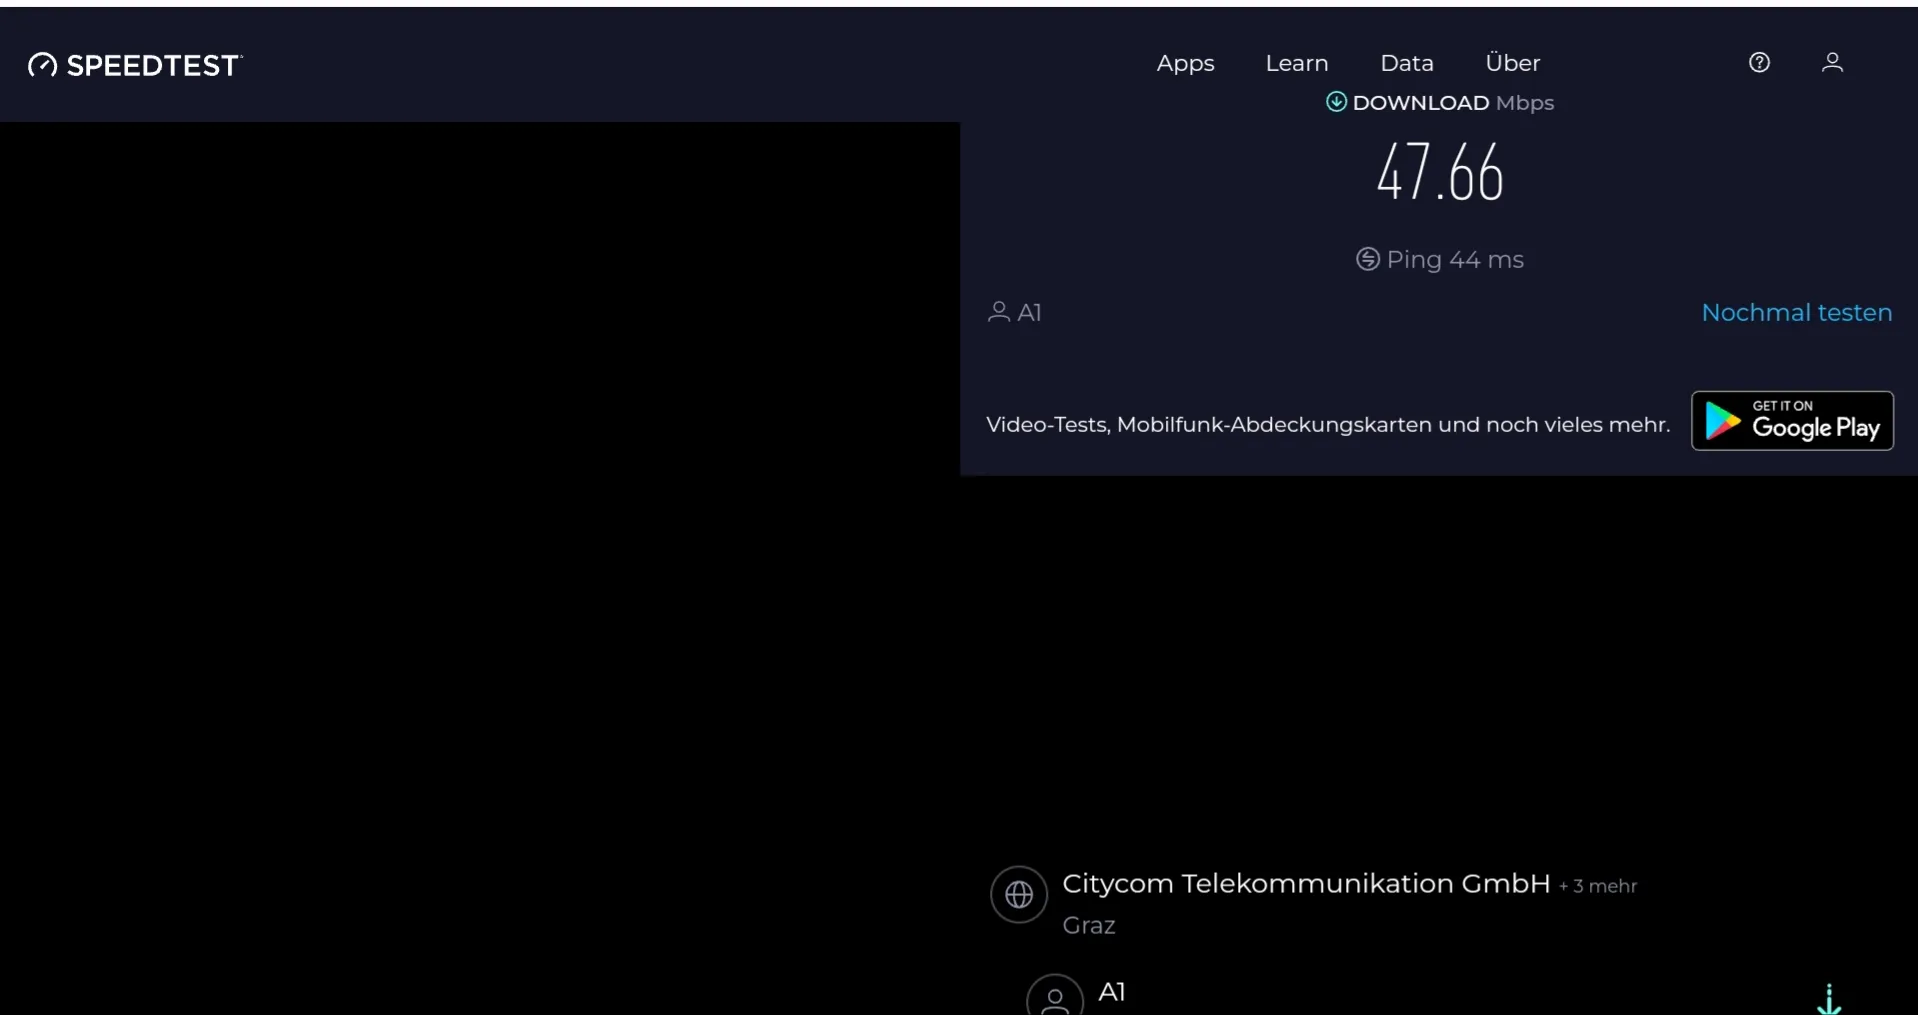Click the Speedtest gauge logo icon
Image resolution: width=1918 pixels, height=1015 pixels.
point(42,65)
